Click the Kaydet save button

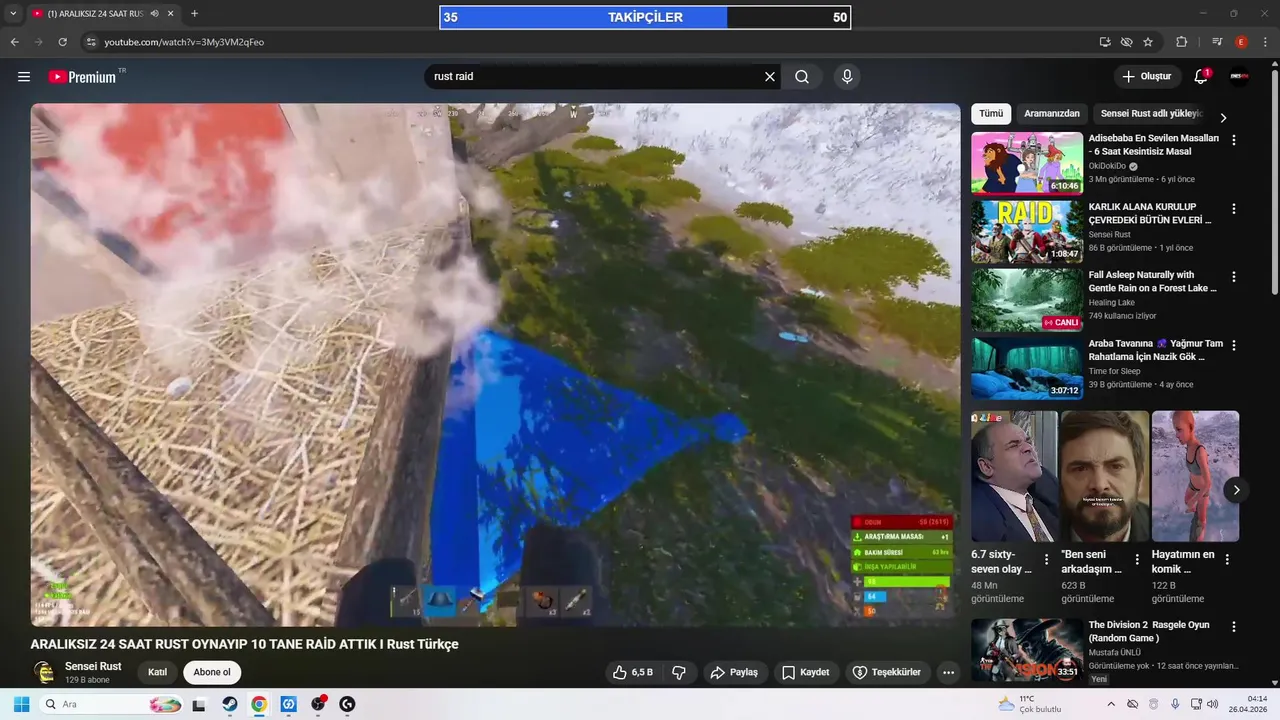[x=806, y=672]
